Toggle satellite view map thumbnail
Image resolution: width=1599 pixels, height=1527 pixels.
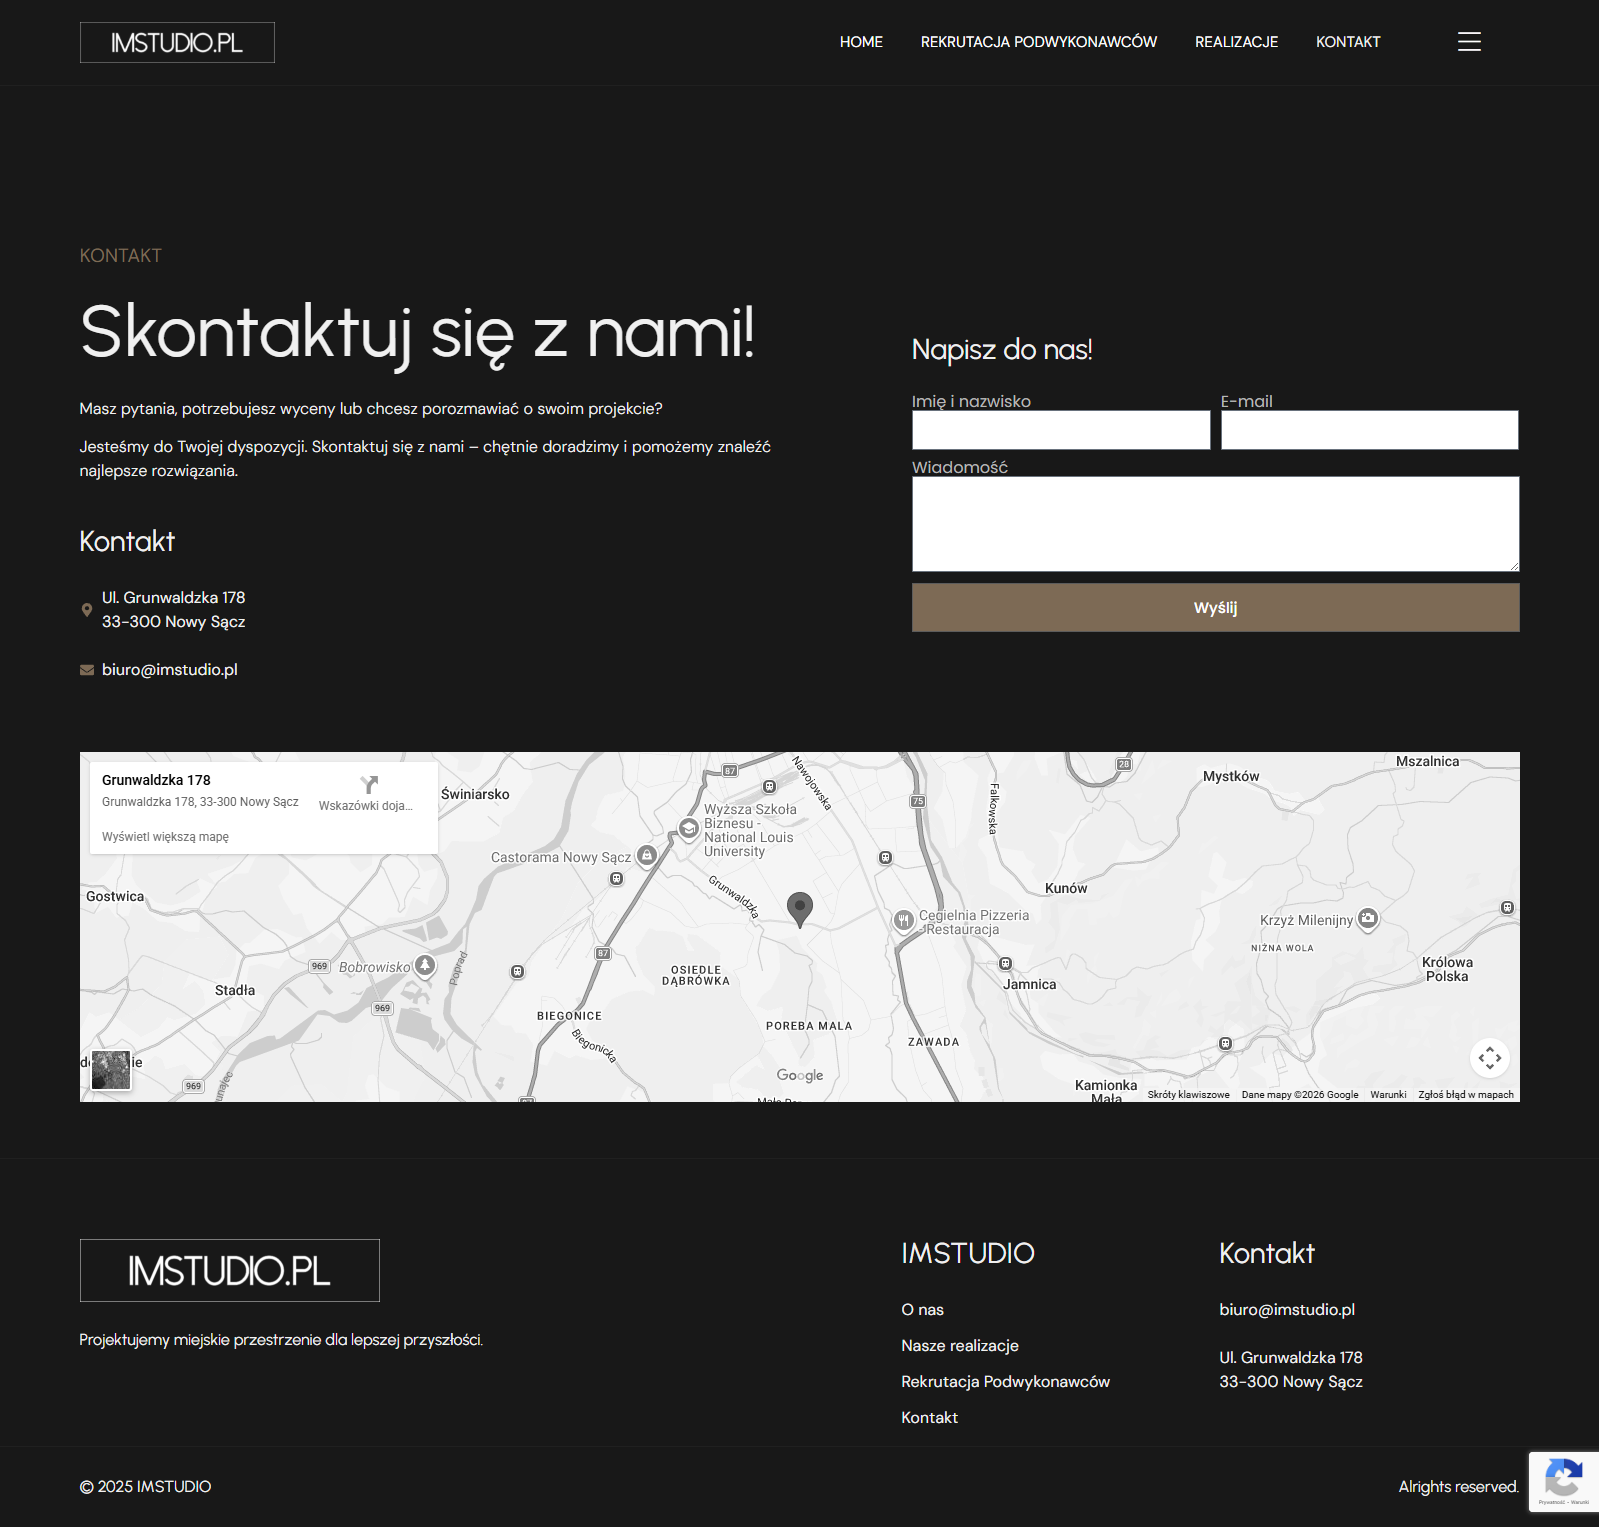point(111,1069)
